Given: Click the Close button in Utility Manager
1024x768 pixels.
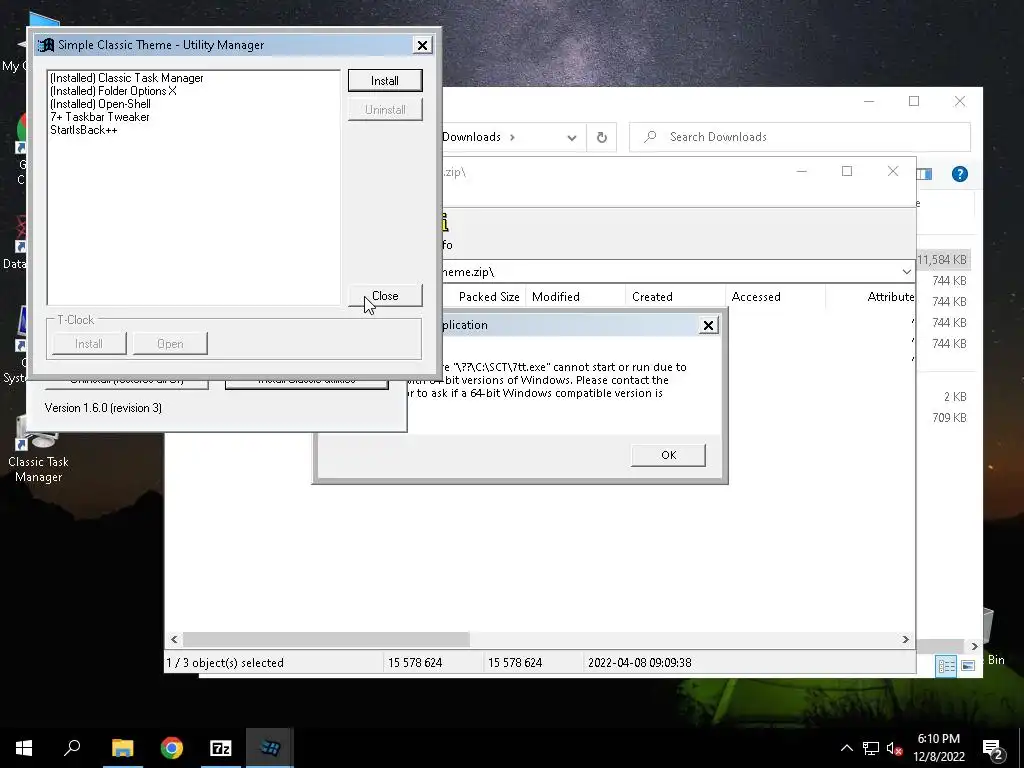Looking at the screenshot, I should (385, 296).
